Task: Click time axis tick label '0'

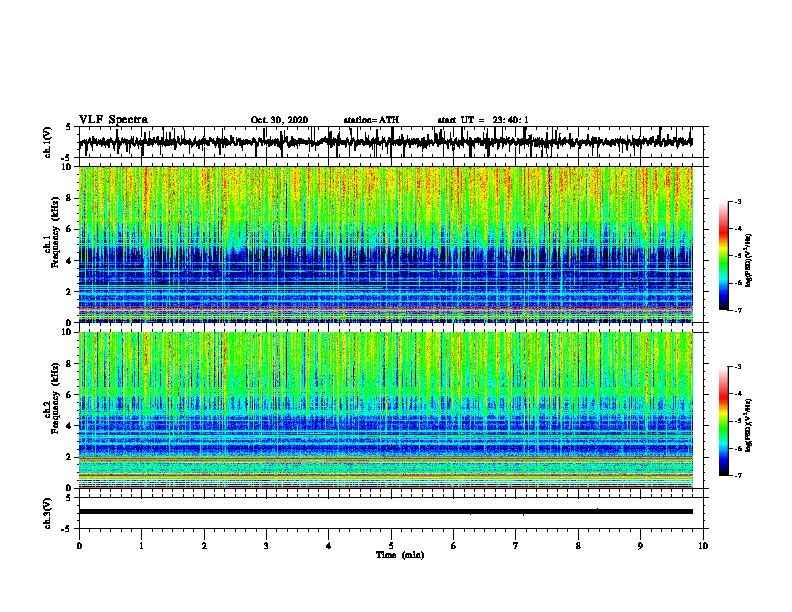Action: 79,546
